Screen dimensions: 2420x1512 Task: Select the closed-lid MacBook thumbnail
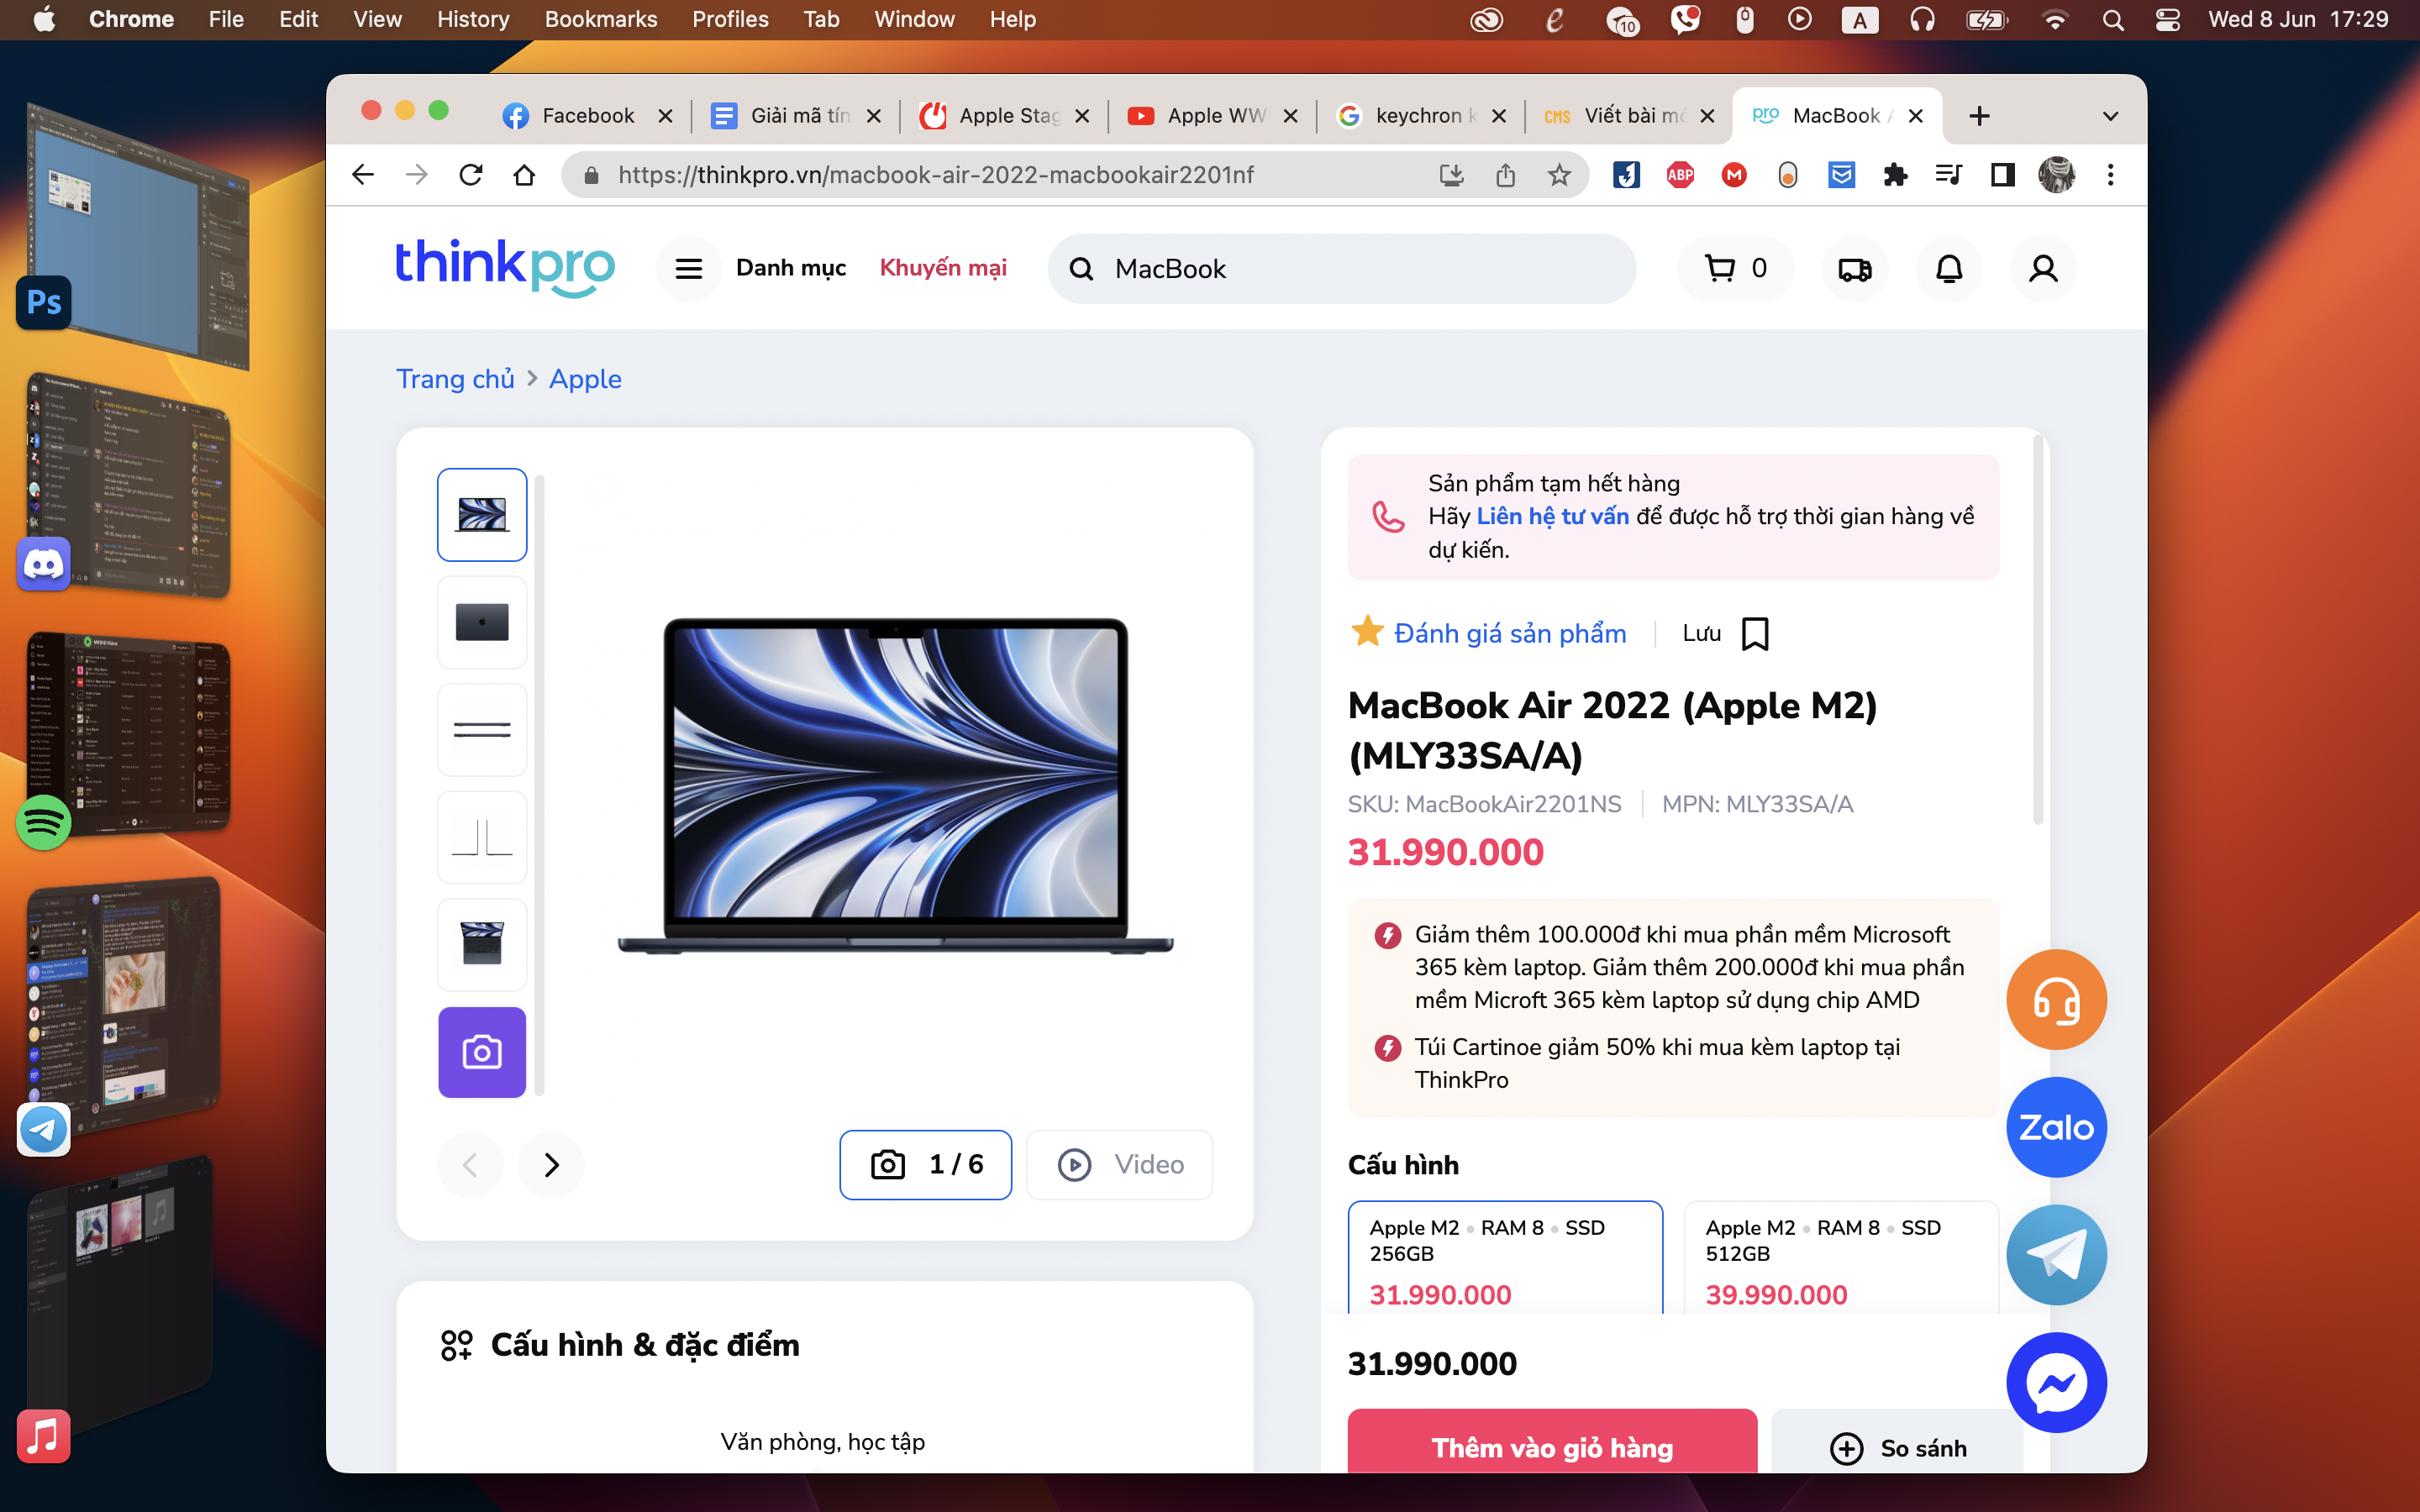[482, 622]
